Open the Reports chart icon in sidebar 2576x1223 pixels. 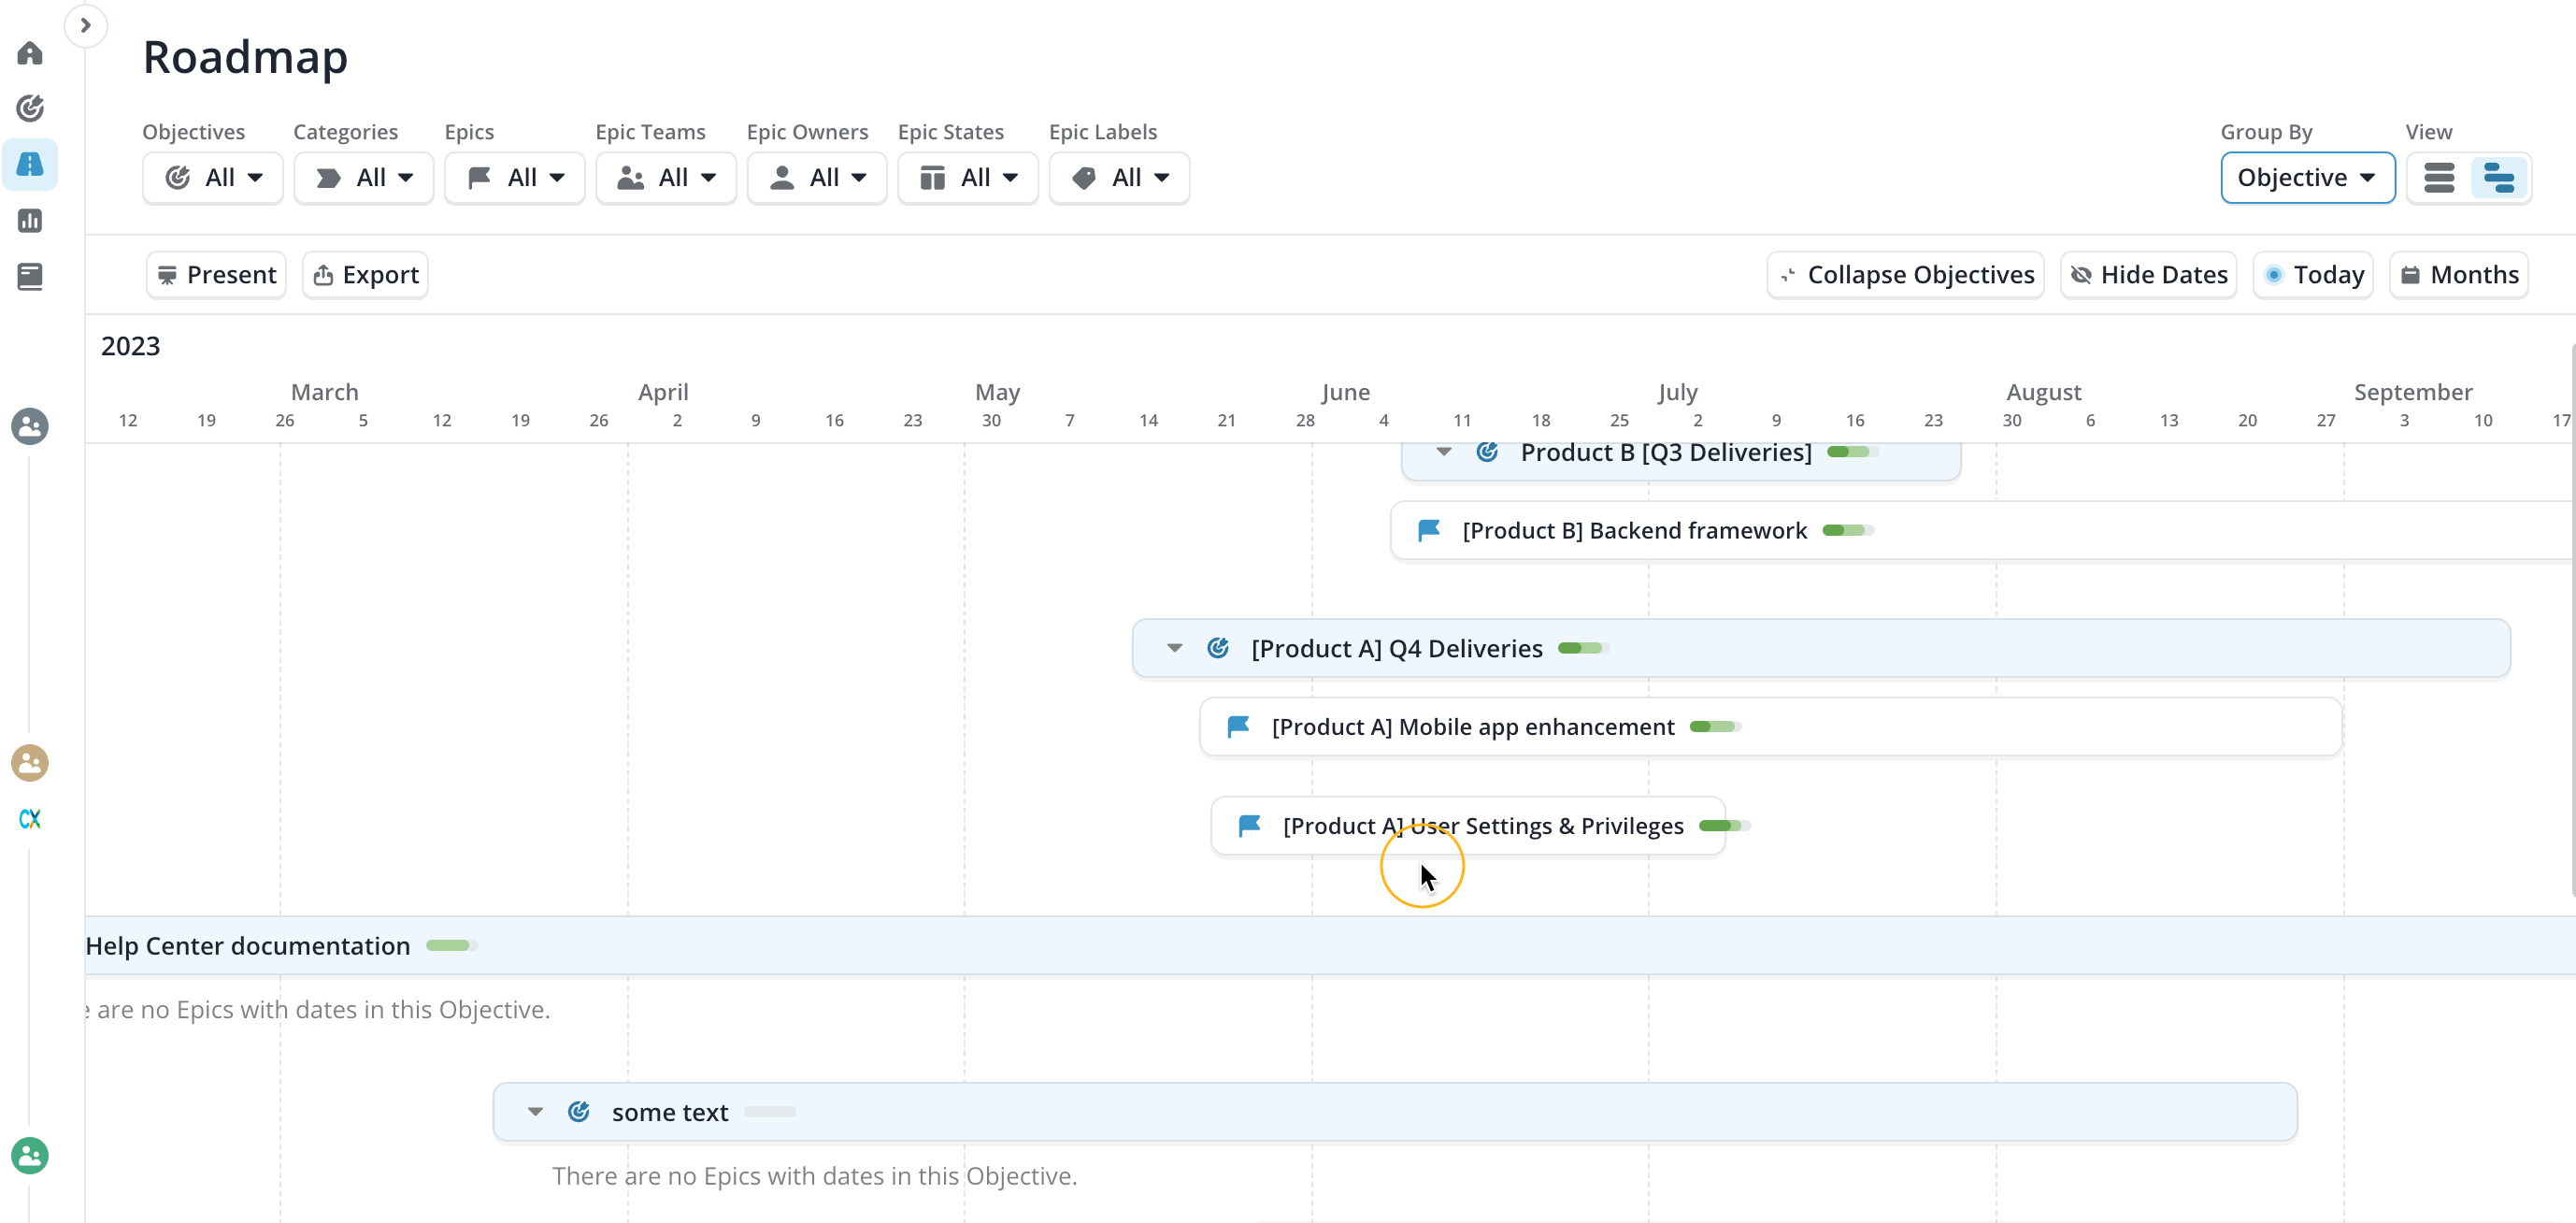[30, 220]
